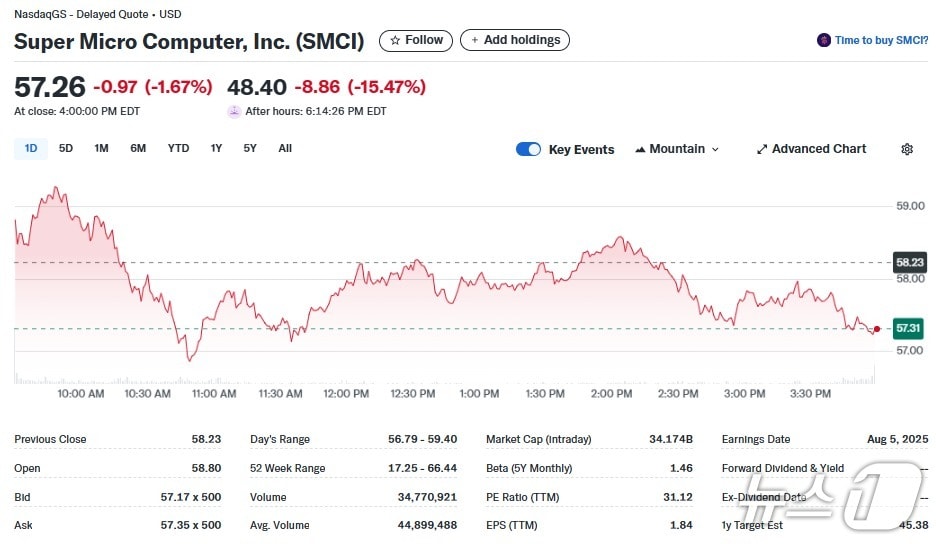The width and height of the screenshot is (936, 544).
Task: Select the All time range
Action: 285,148
